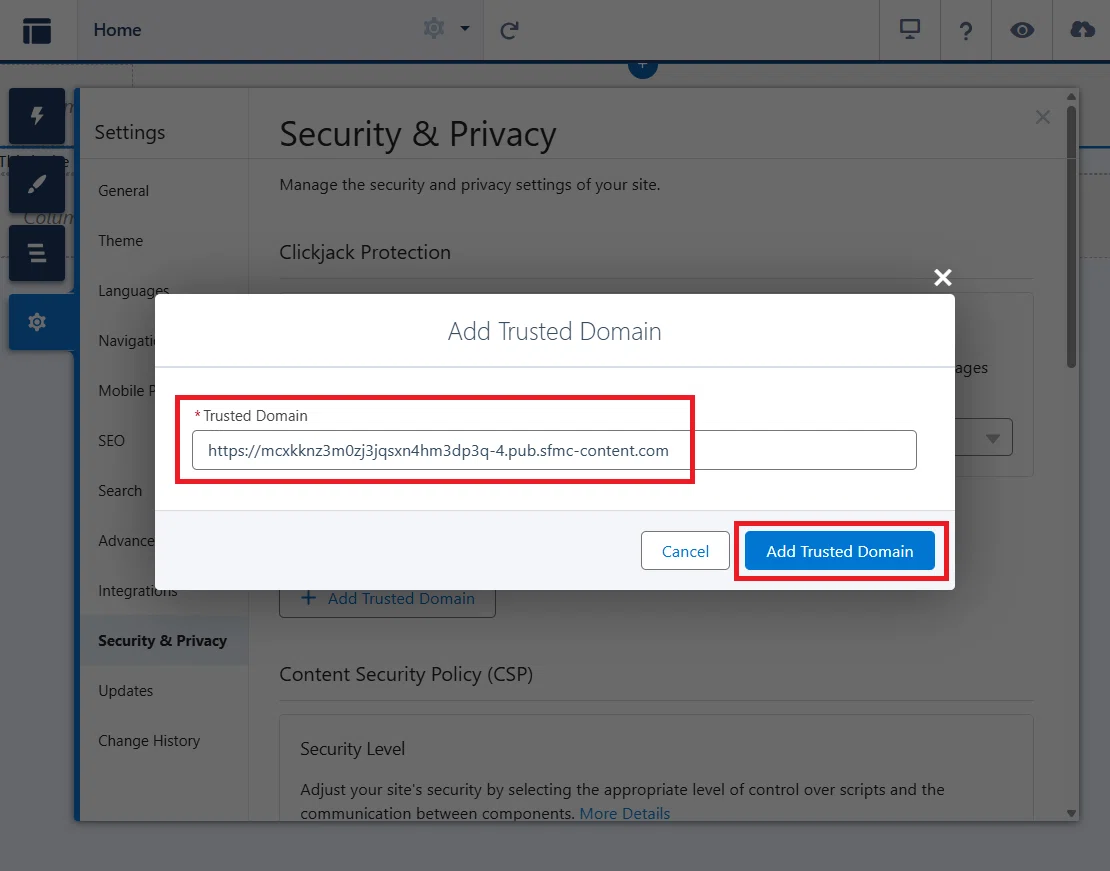Click the Experience Builder menu icon

37,30
